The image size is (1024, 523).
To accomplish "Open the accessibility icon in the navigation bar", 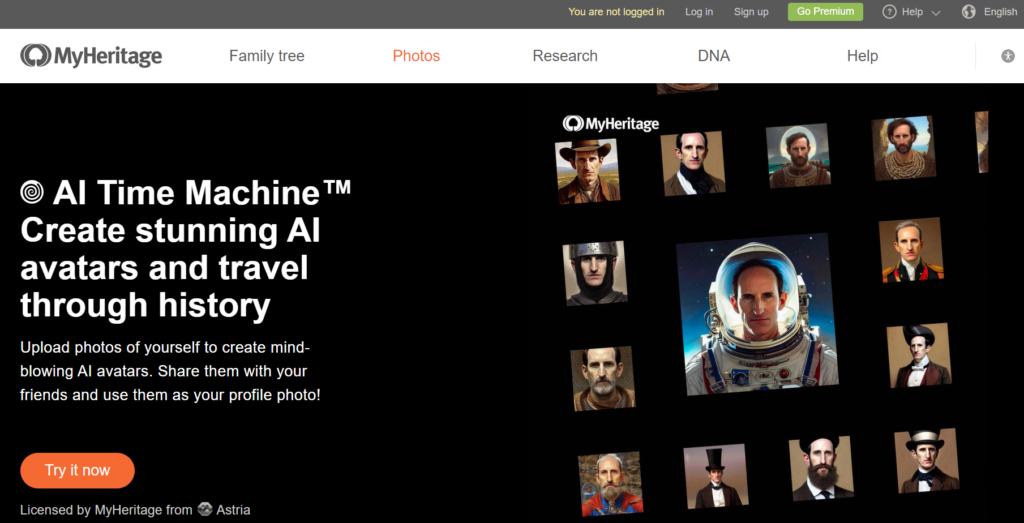I will coord(1008,56).
